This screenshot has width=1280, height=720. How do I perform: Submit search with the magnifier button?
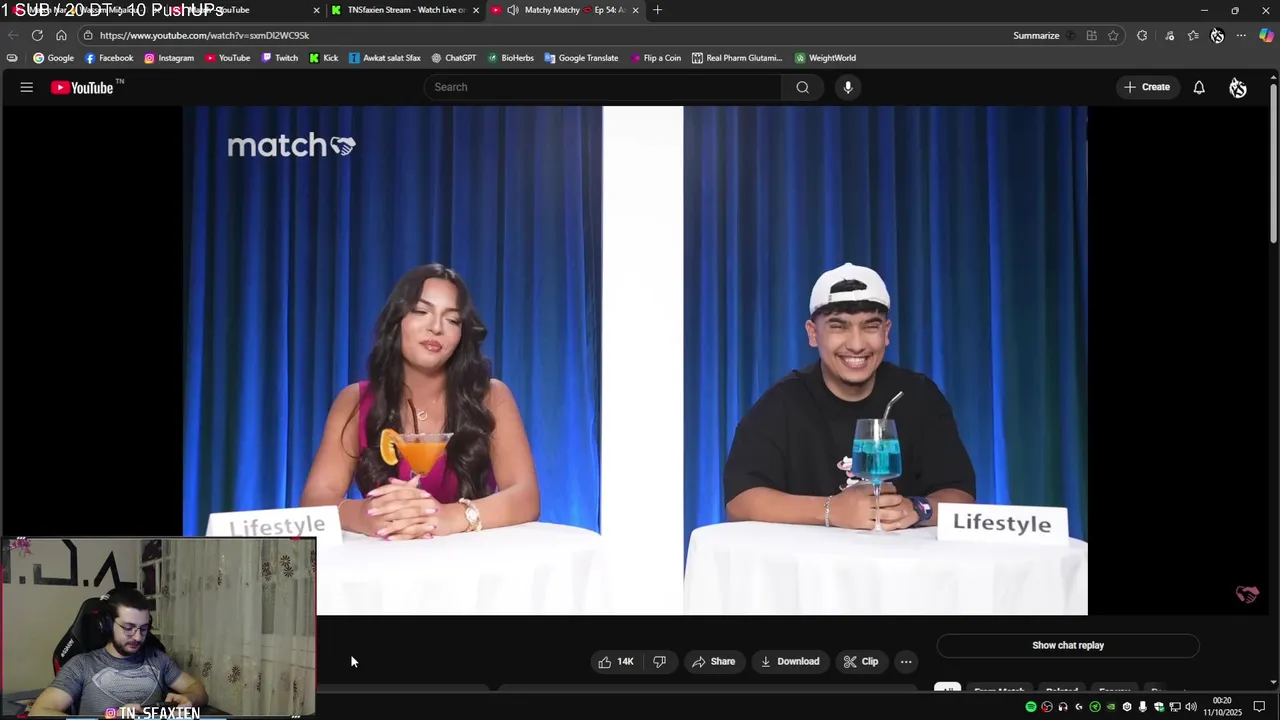[x=802, y=87]
